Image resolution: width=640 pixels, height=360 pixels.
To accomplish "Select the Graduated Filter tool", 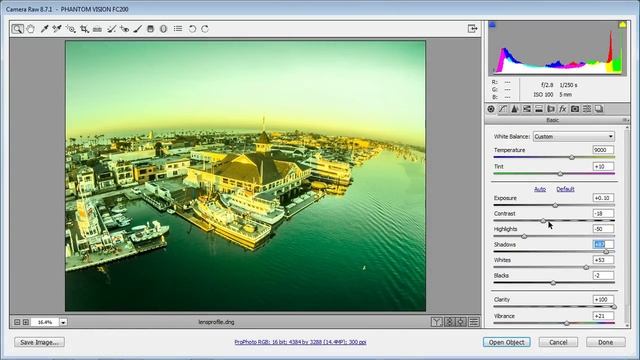I will click(151, 29).
